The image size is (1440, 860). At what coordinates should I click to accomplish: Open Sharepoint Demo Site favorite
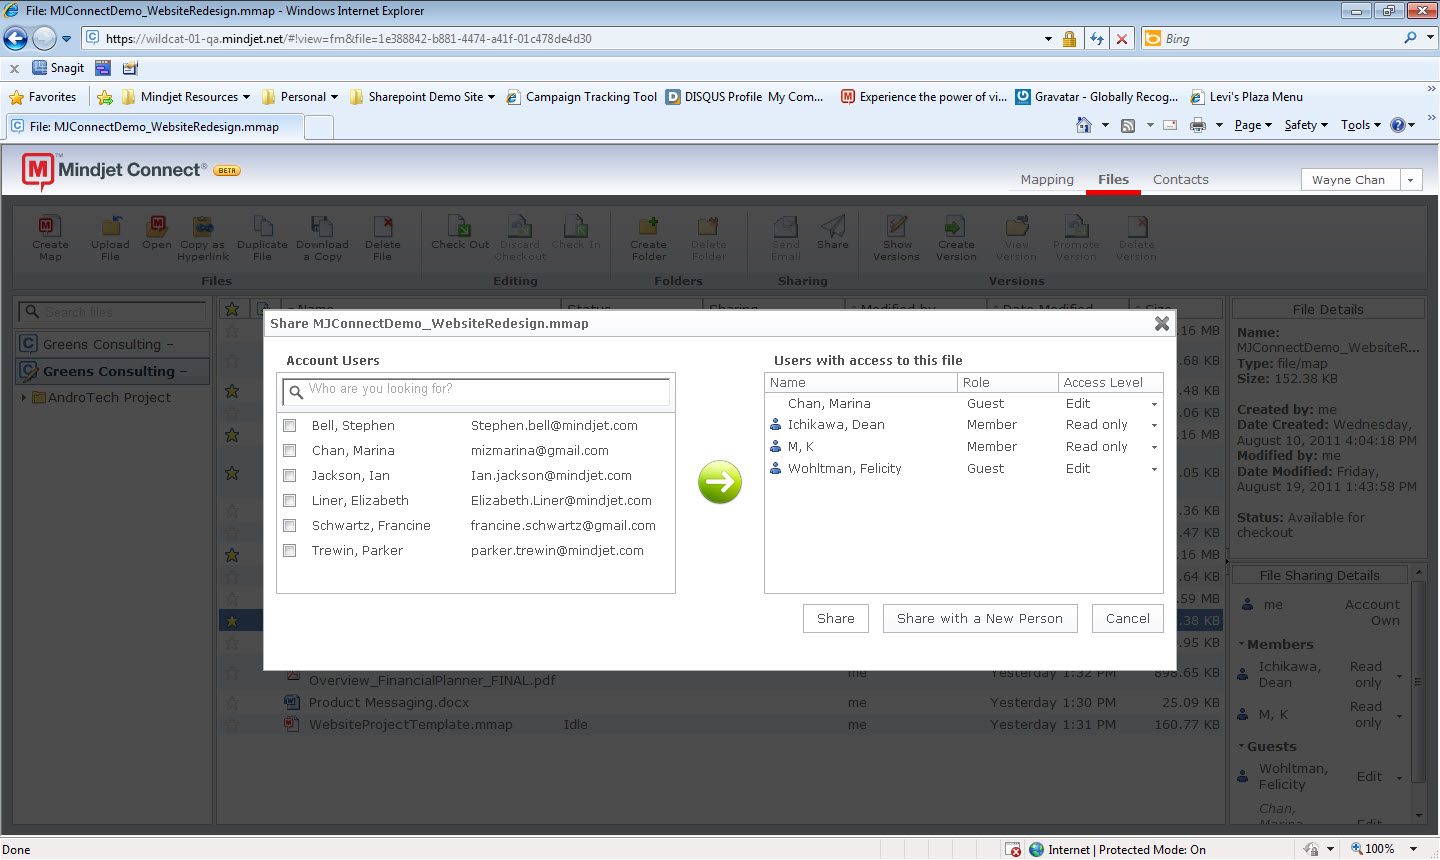[x=422, y=97]
